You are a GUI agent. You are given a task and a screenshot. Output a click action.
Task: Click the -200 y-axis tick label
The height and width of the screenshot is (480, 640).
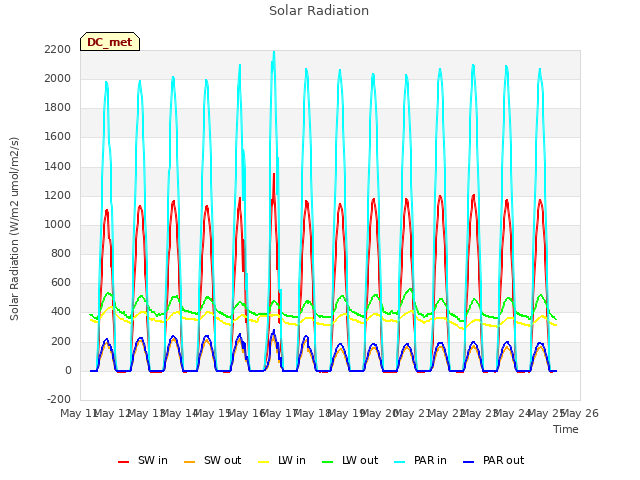(x=59, y=399)
